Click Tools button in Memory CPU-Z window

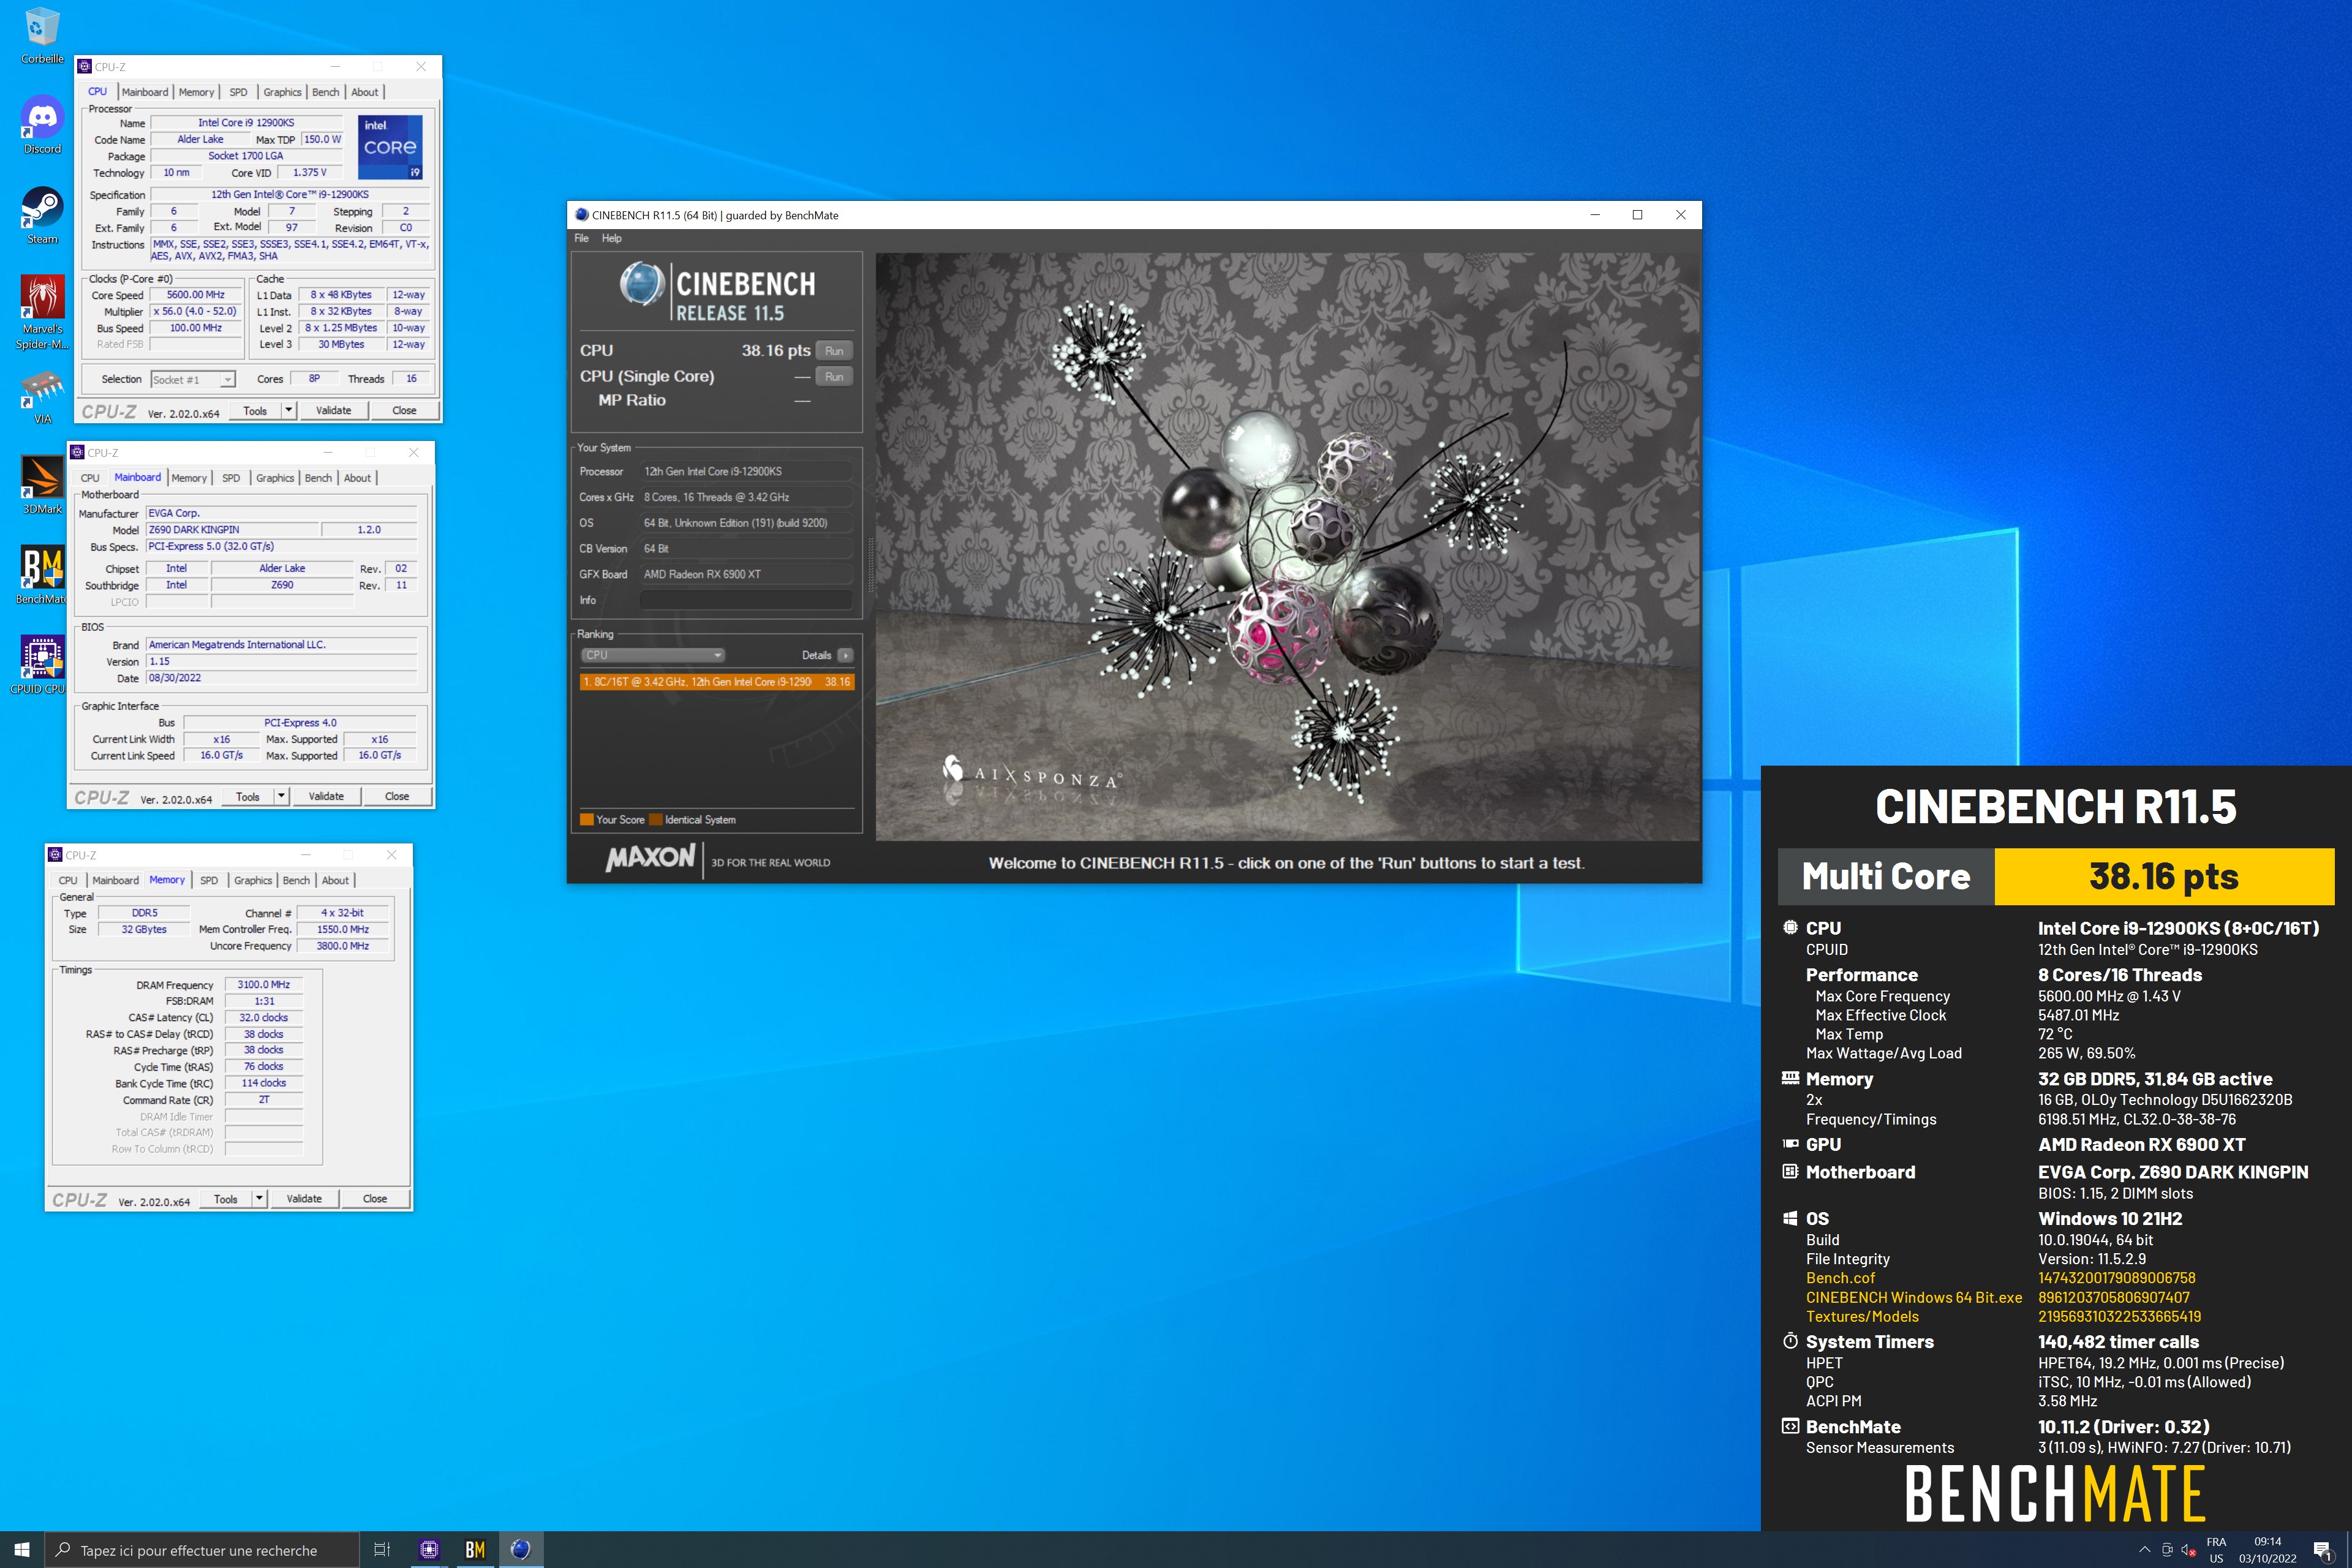tap(226, 1198)
